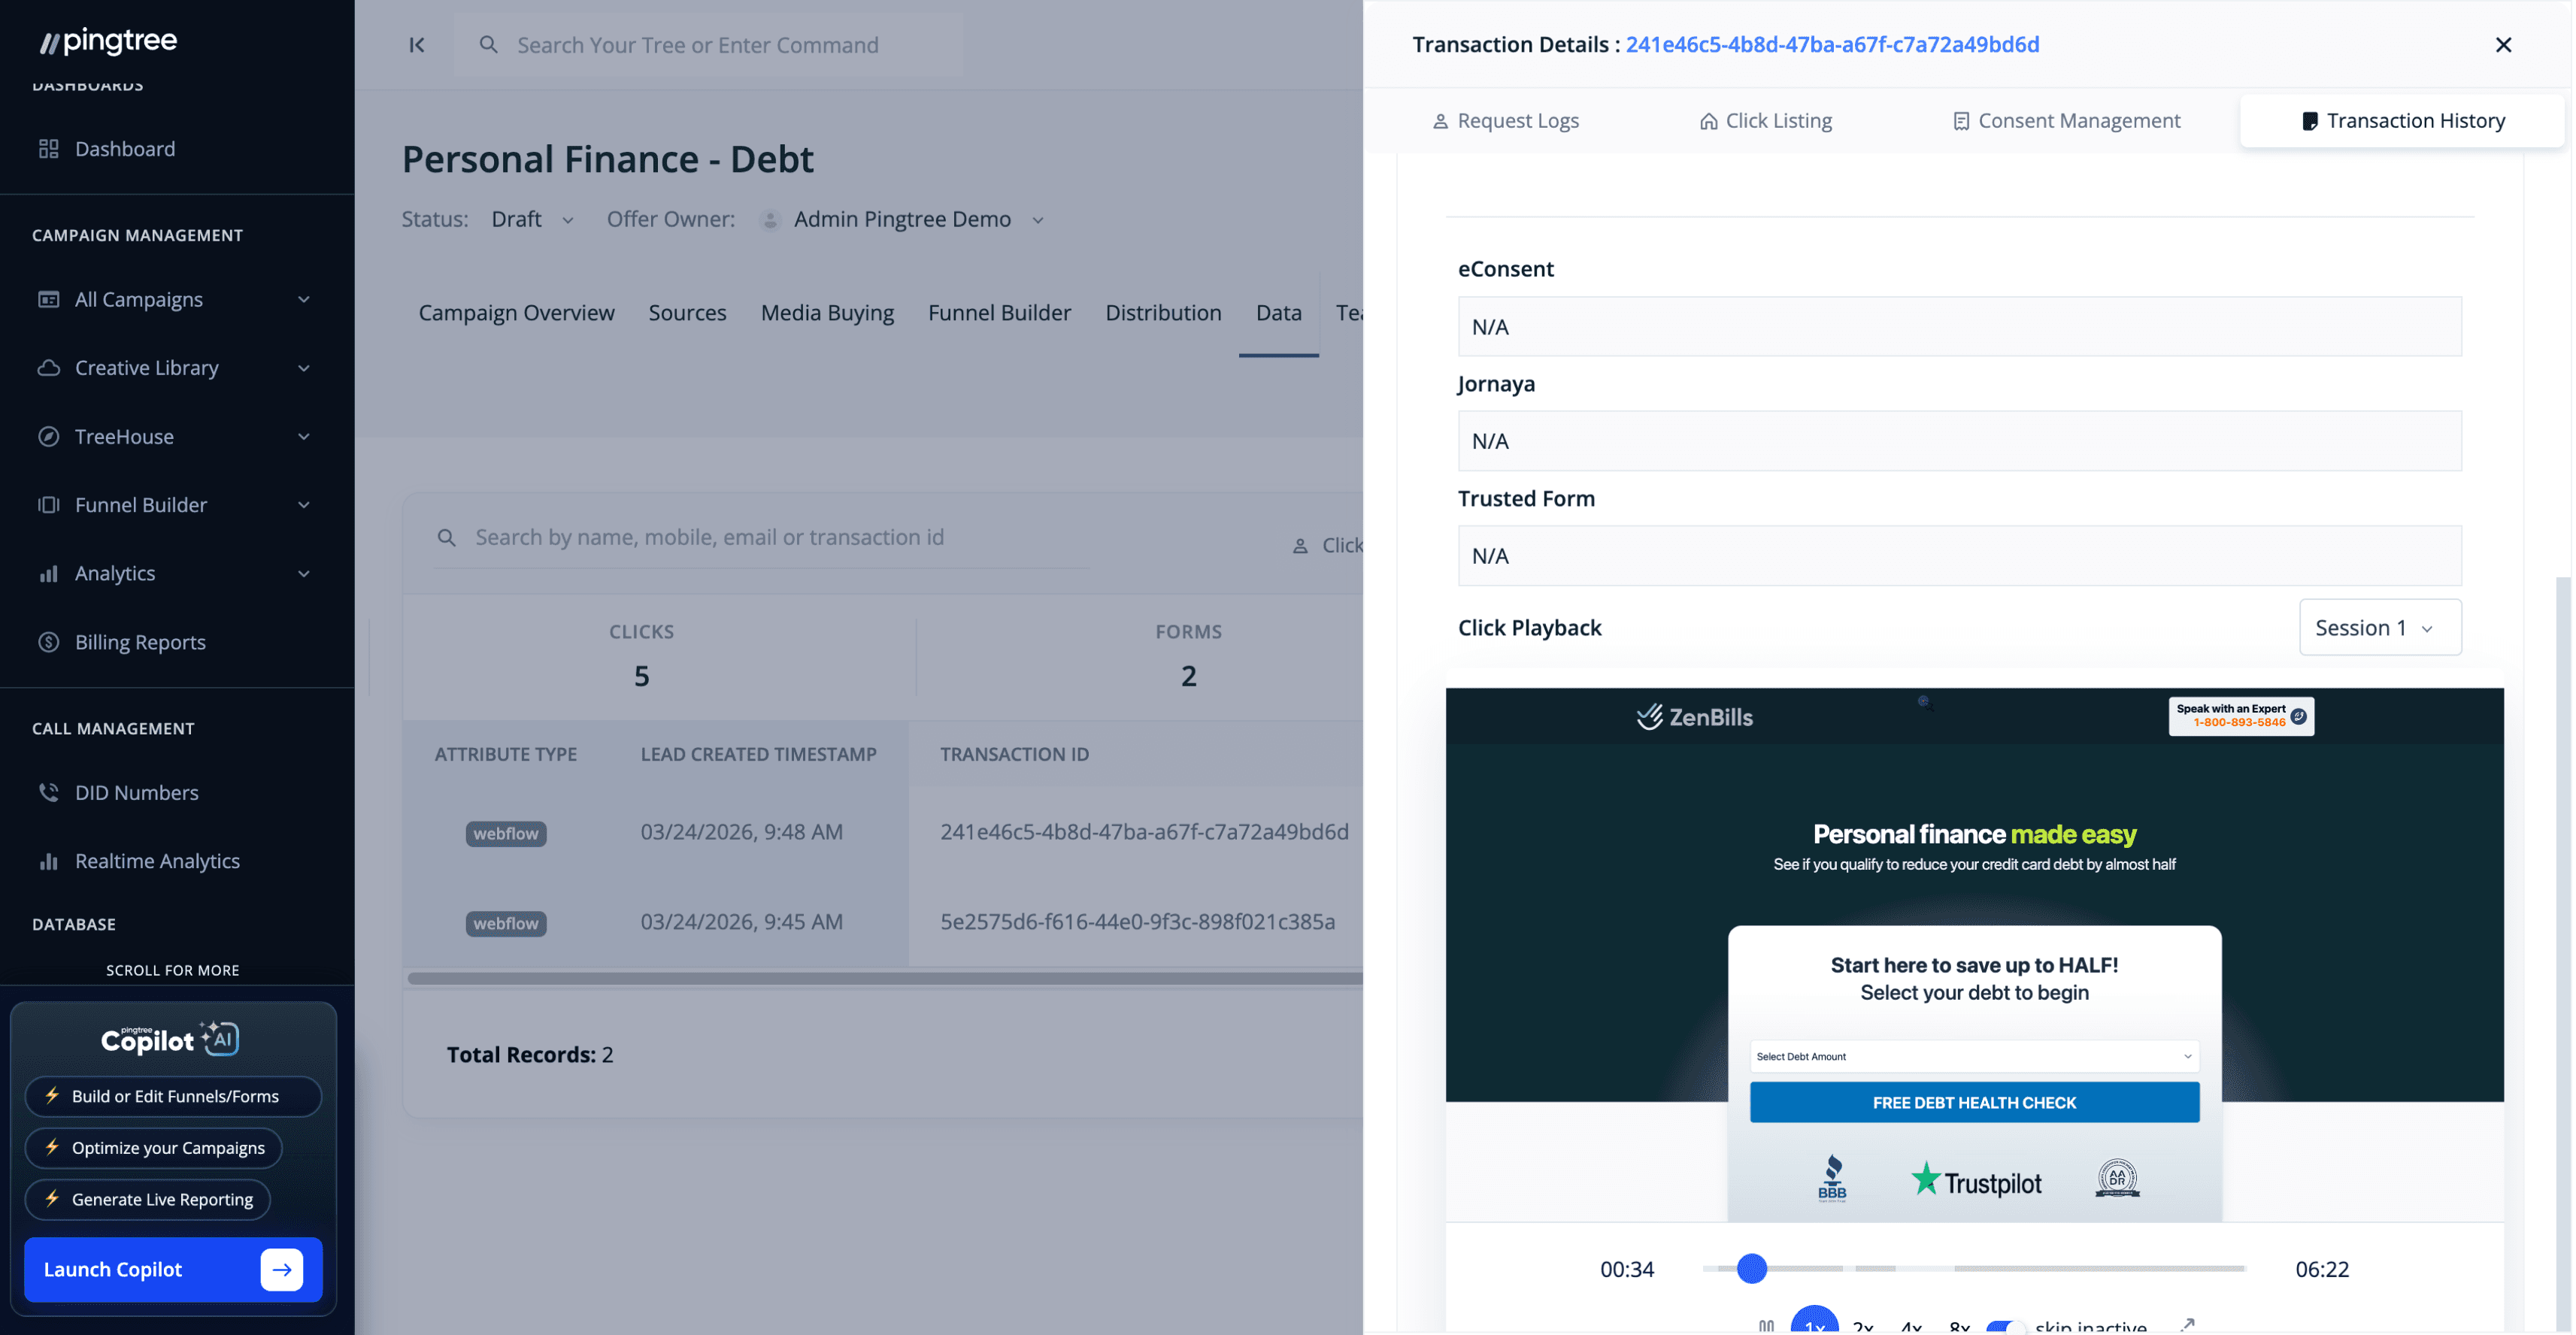The width and height of the screenshot is (2576, 1335).
Task: Click the Launch Copilot button
Action: (x=172, y=1269)
